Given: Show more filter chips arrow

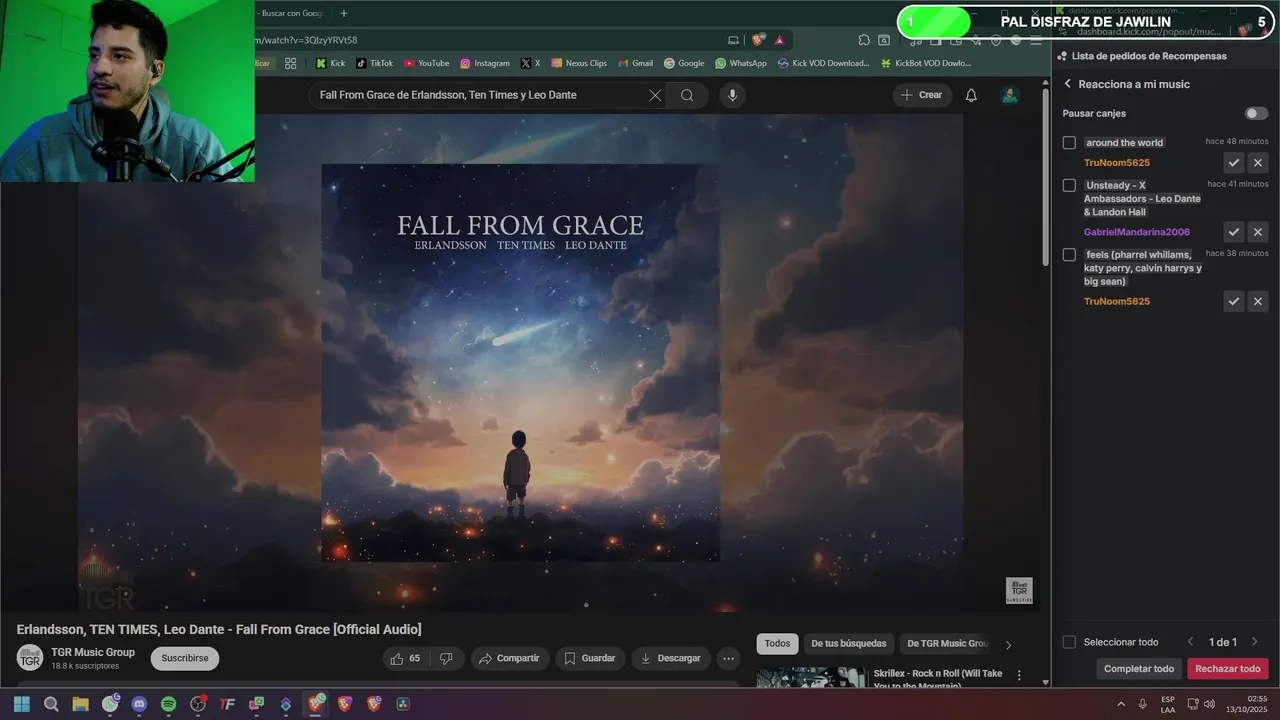Looking at the screenshot, I should point(1008,644).
